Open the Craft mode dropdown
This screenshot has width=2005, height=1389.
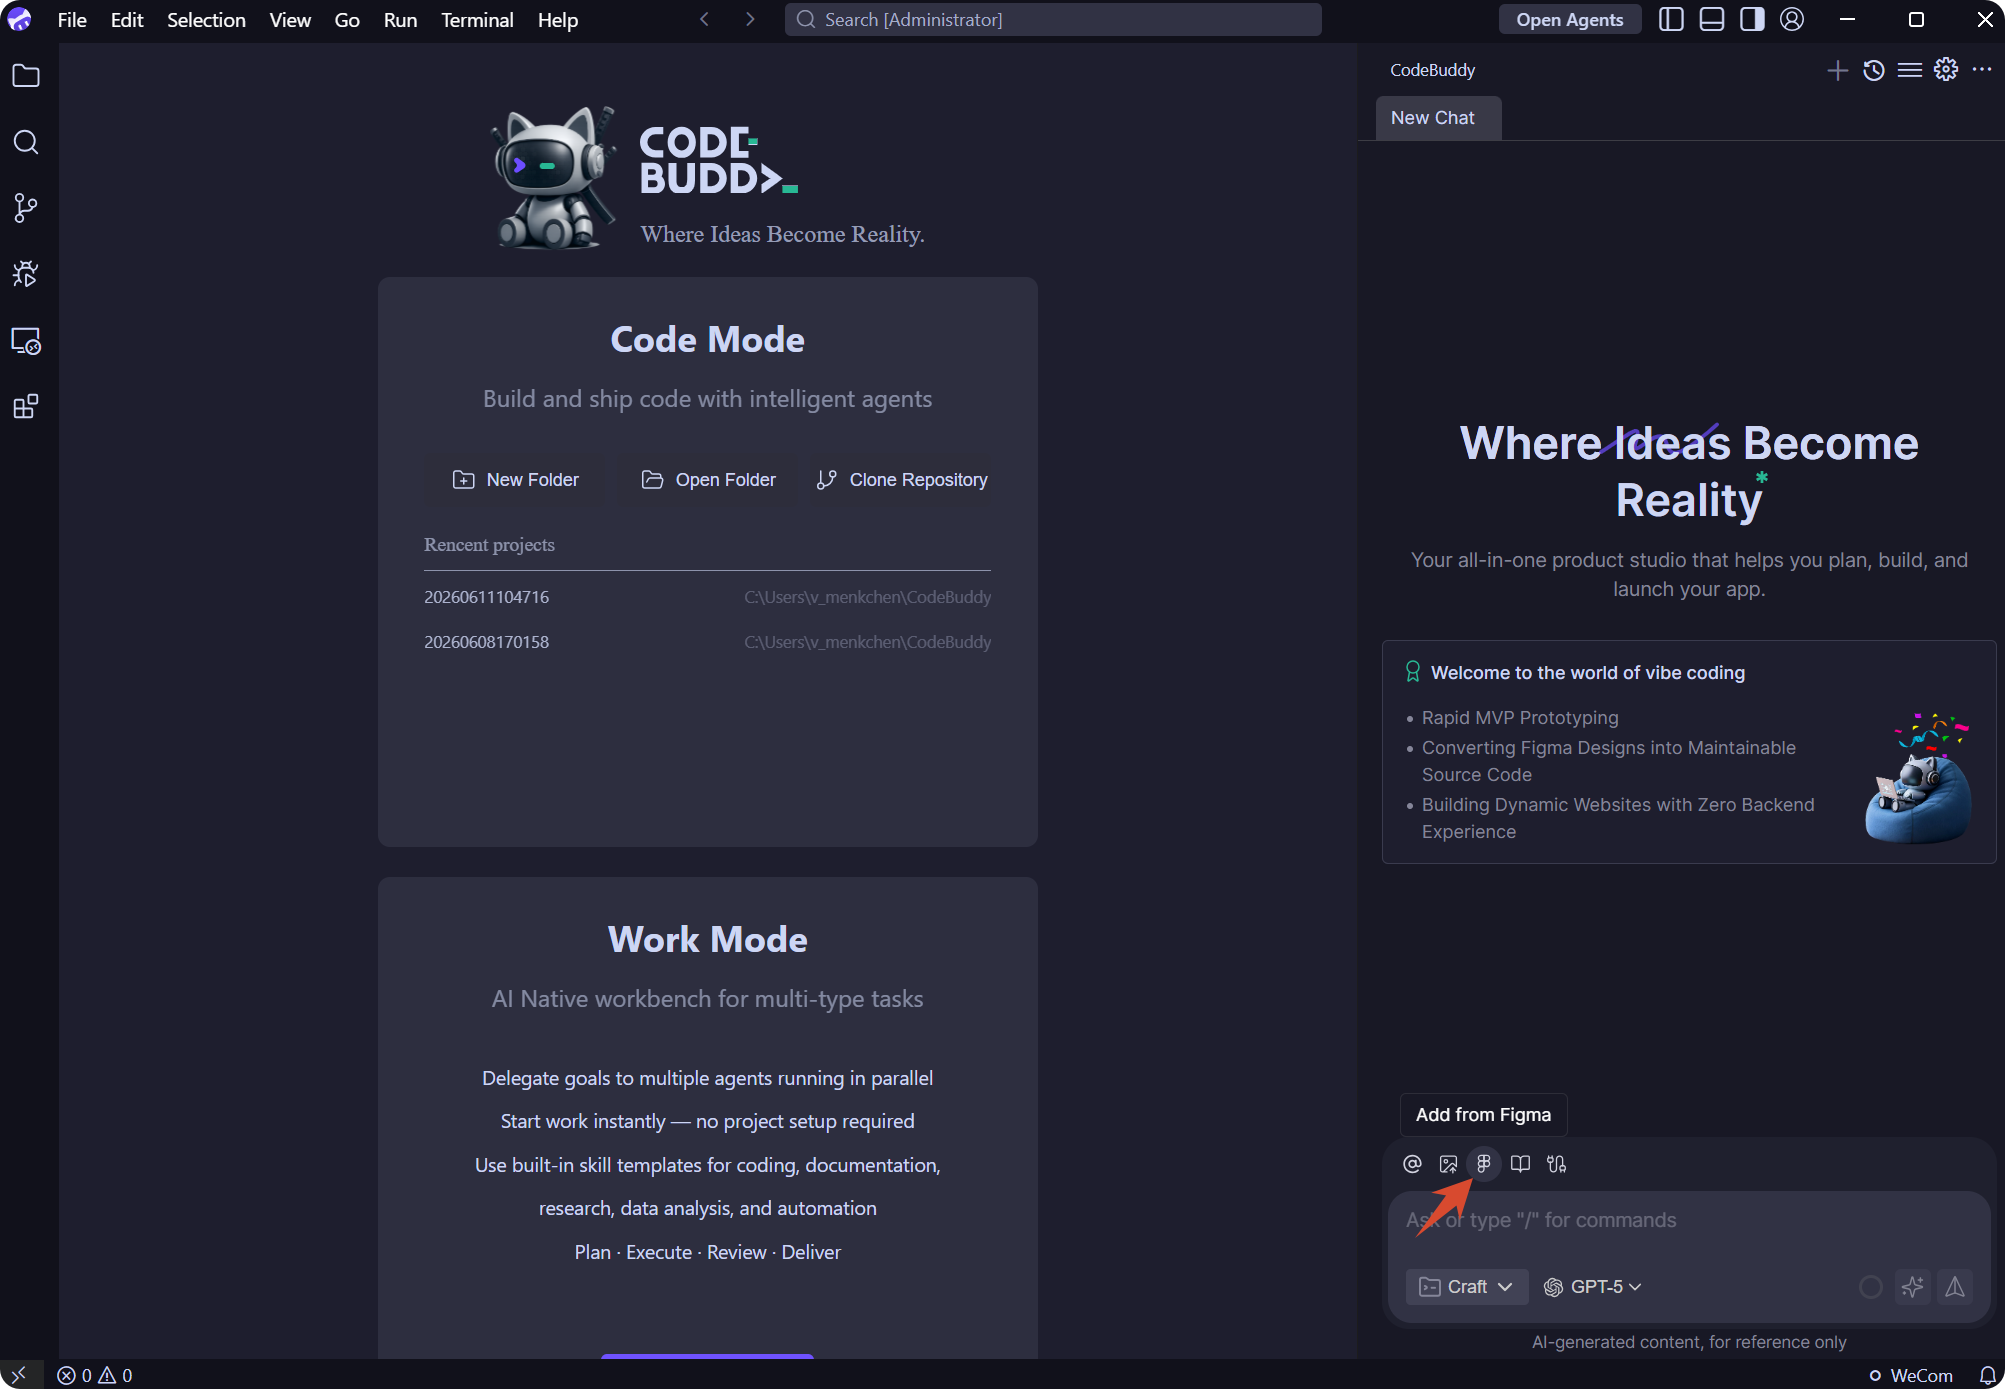(1466, 1287)
